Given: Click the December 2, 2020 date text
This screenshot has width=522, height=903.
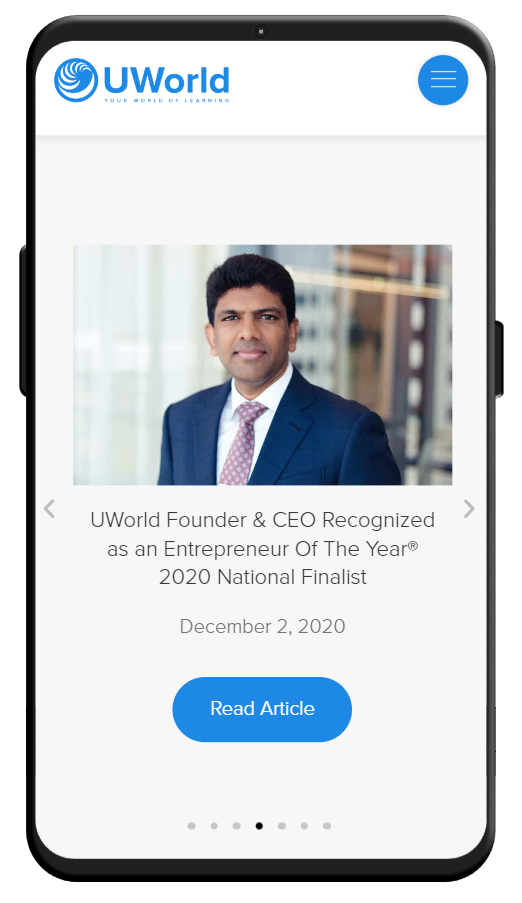Looking at the screenshot, I should pyautogui.click(x=263, y=626).
